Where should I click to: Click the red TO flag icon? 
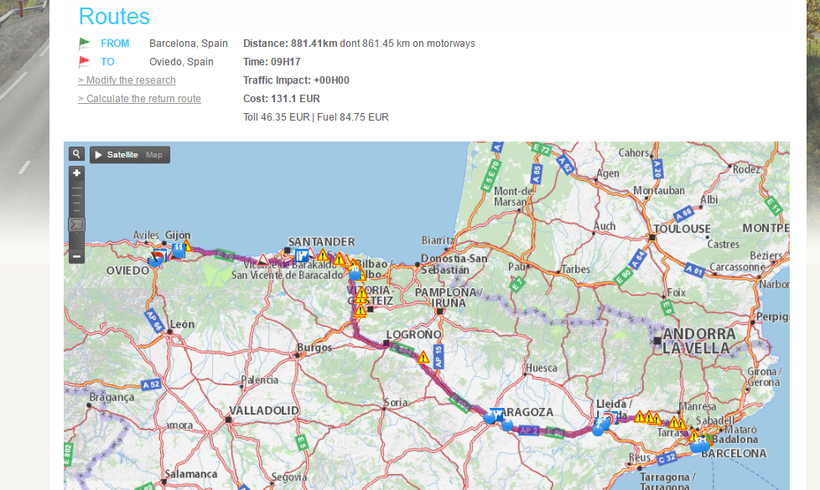point(85,62)
